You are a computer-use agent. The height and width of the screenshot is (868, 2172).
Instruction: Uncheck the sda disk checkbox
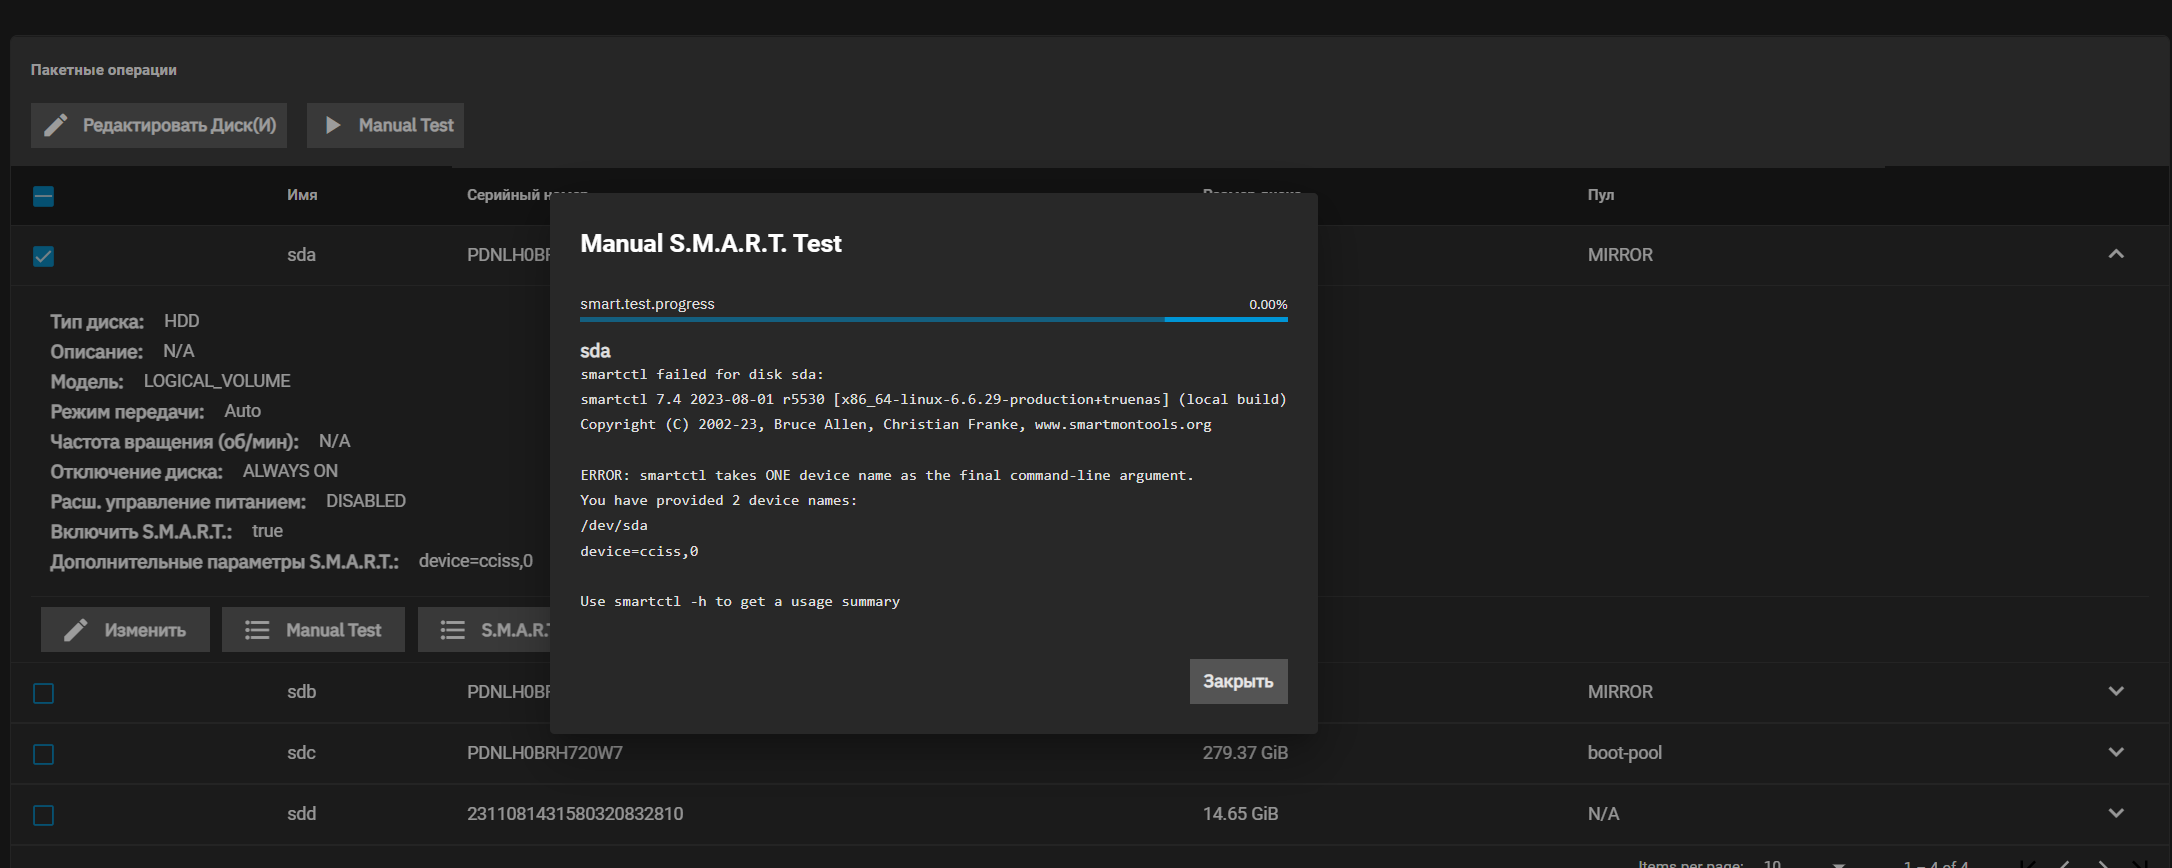tap(43, 256)
